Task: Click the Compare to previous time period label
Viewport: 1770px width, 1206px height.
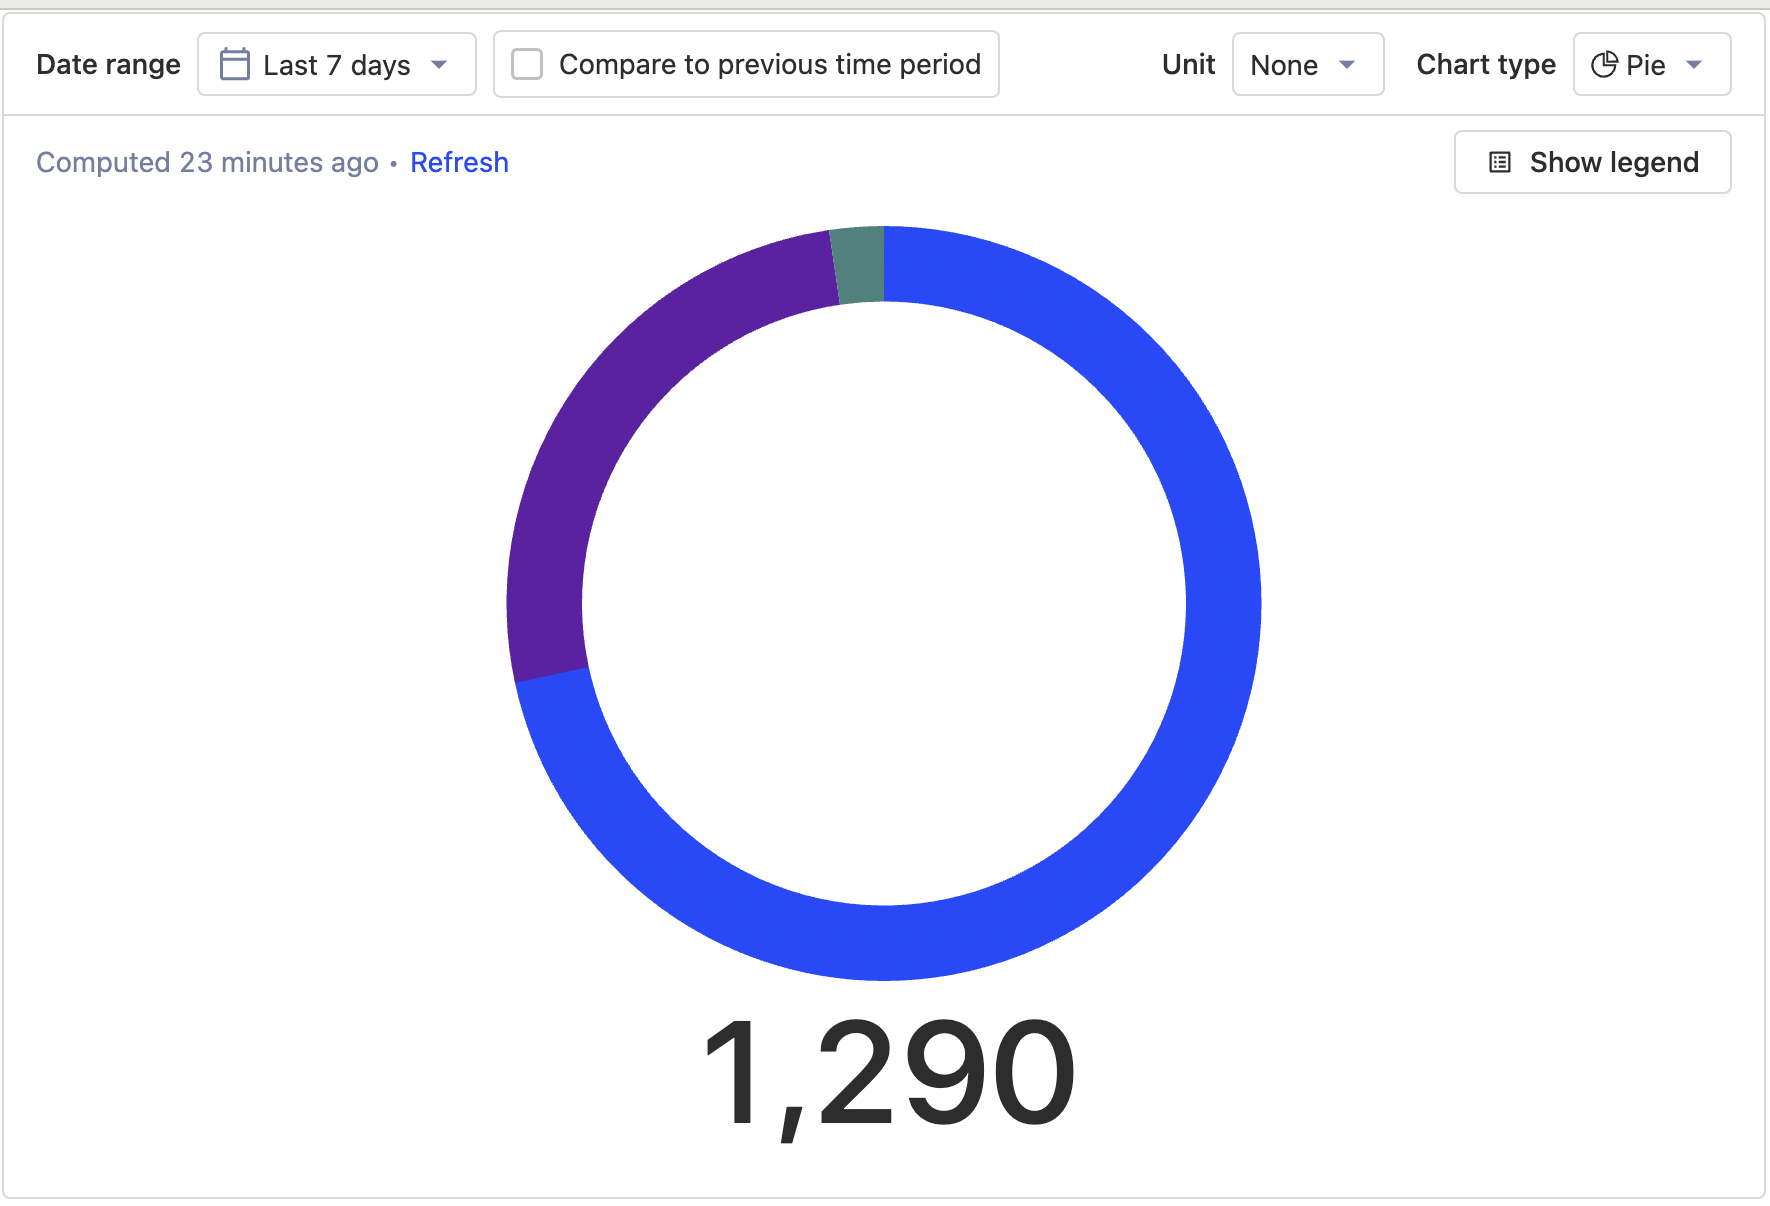Action: point(770,64)
